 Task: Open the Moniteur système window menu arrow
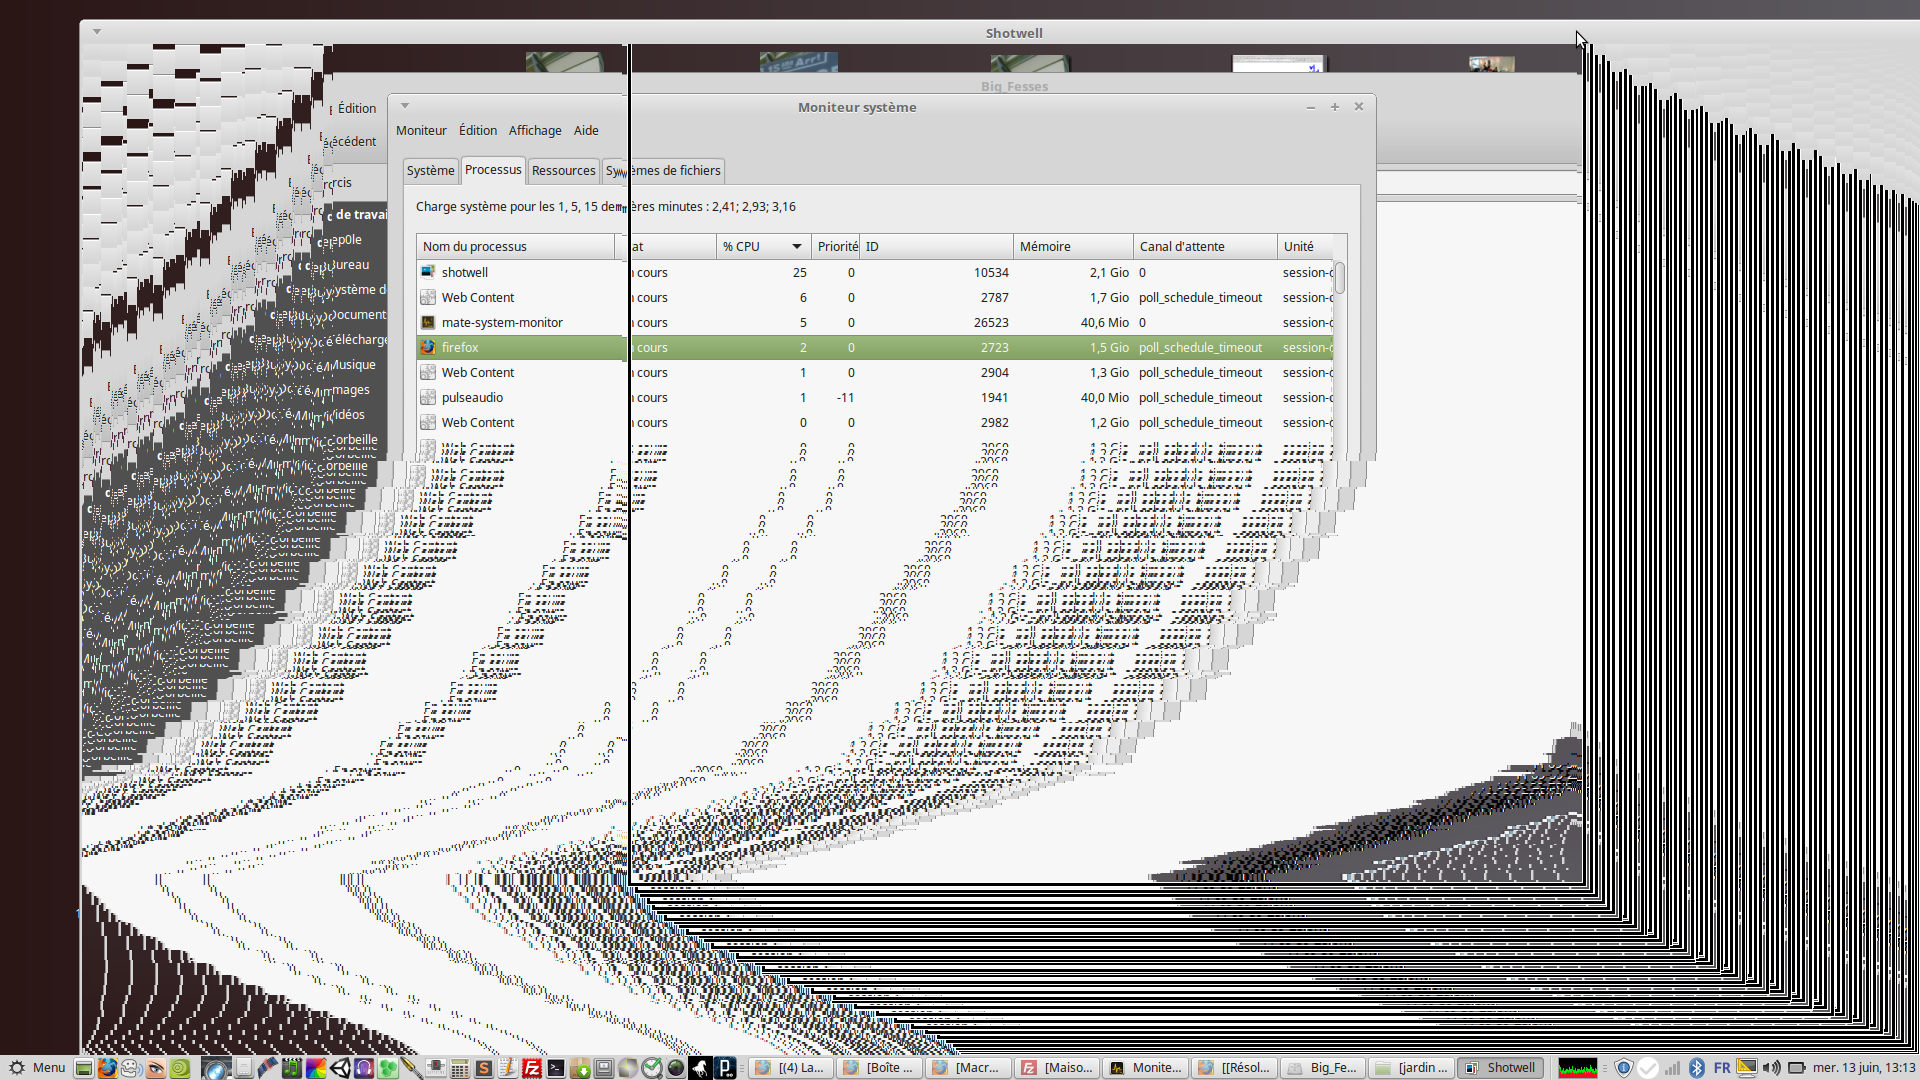coord(405,106)
